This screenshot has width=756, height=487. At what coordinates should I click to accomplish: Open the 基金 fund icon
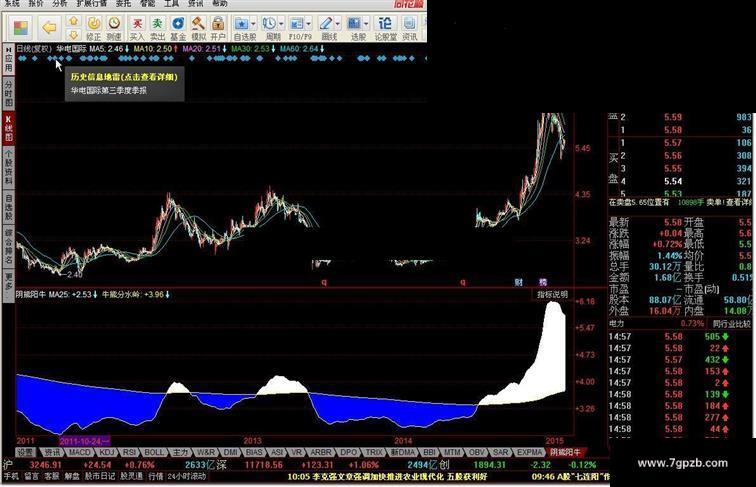(178, 28)
